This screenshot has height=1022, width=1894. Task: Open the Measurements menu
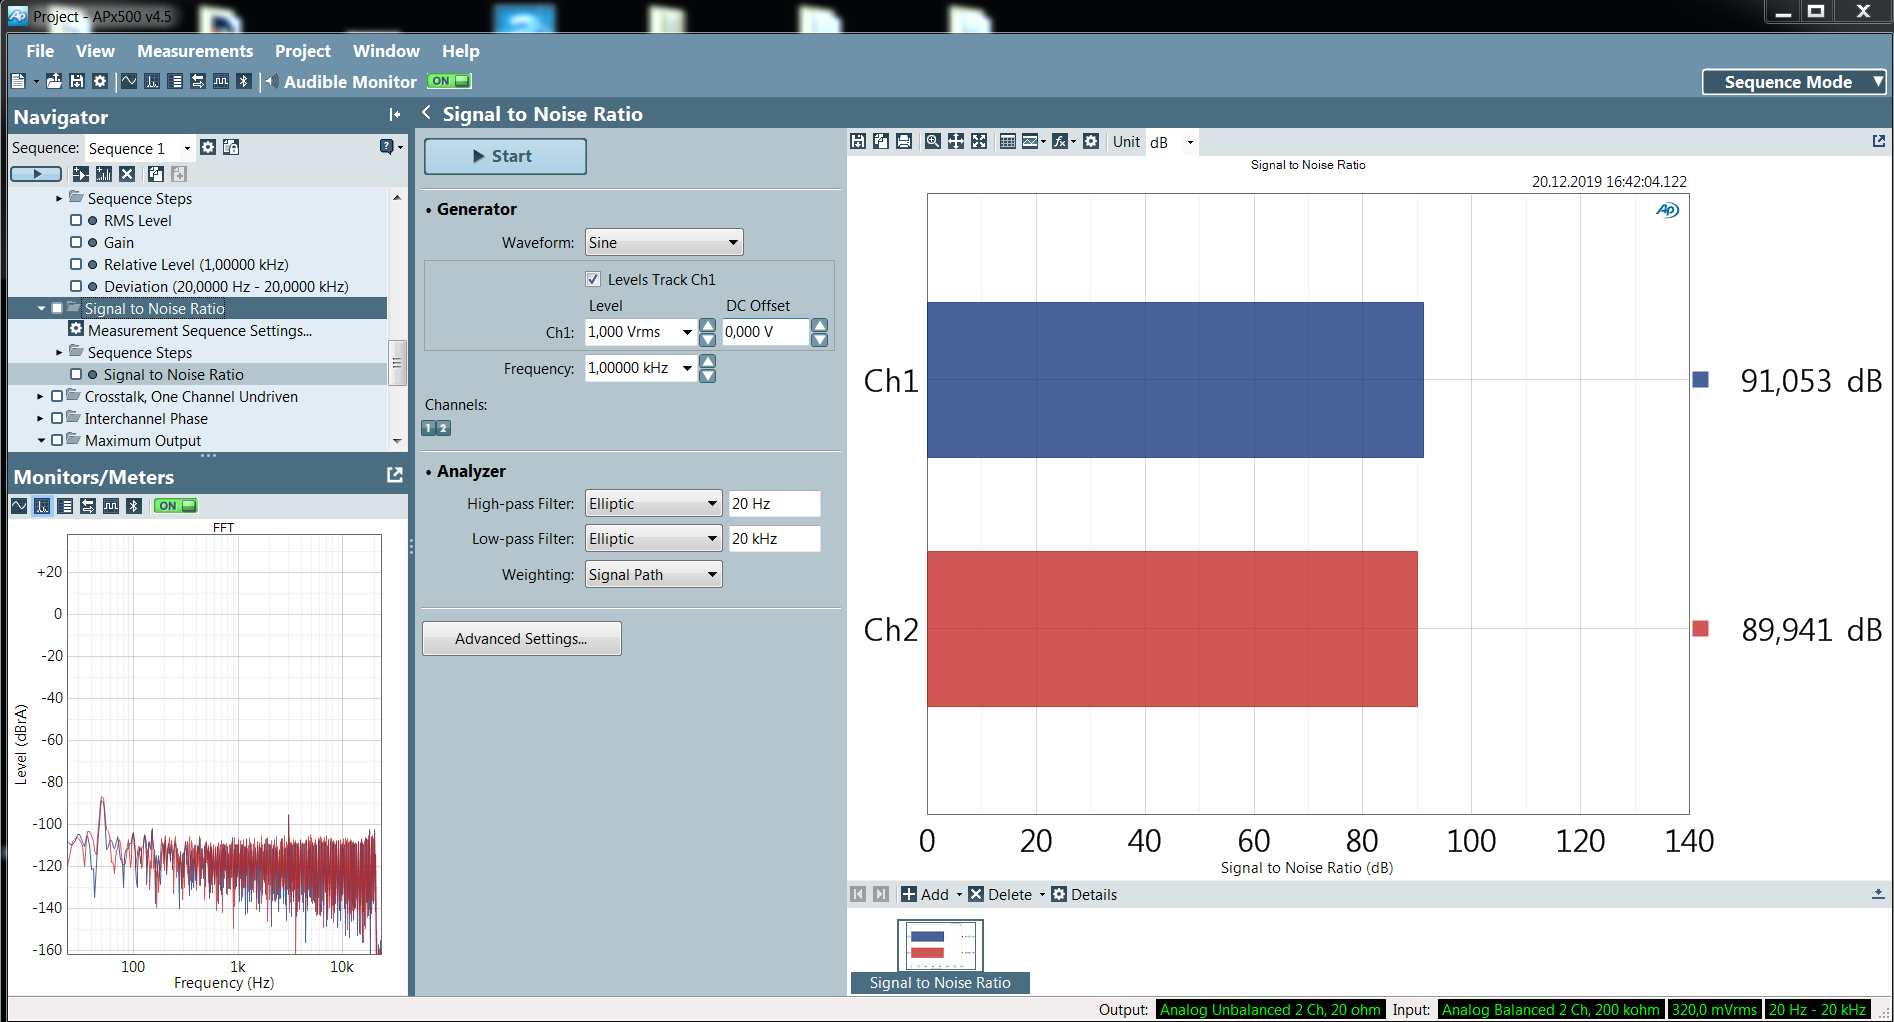point(195,51)
